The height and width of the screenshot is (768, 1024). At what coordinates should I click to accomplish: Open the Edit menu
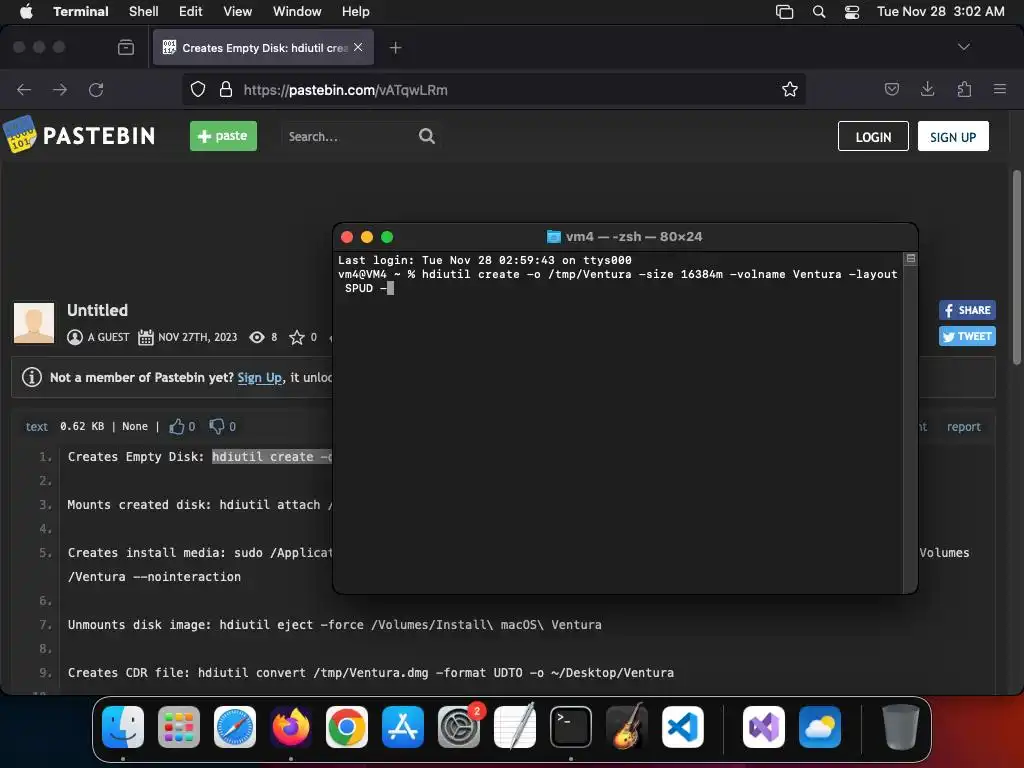tap(191, 11)
